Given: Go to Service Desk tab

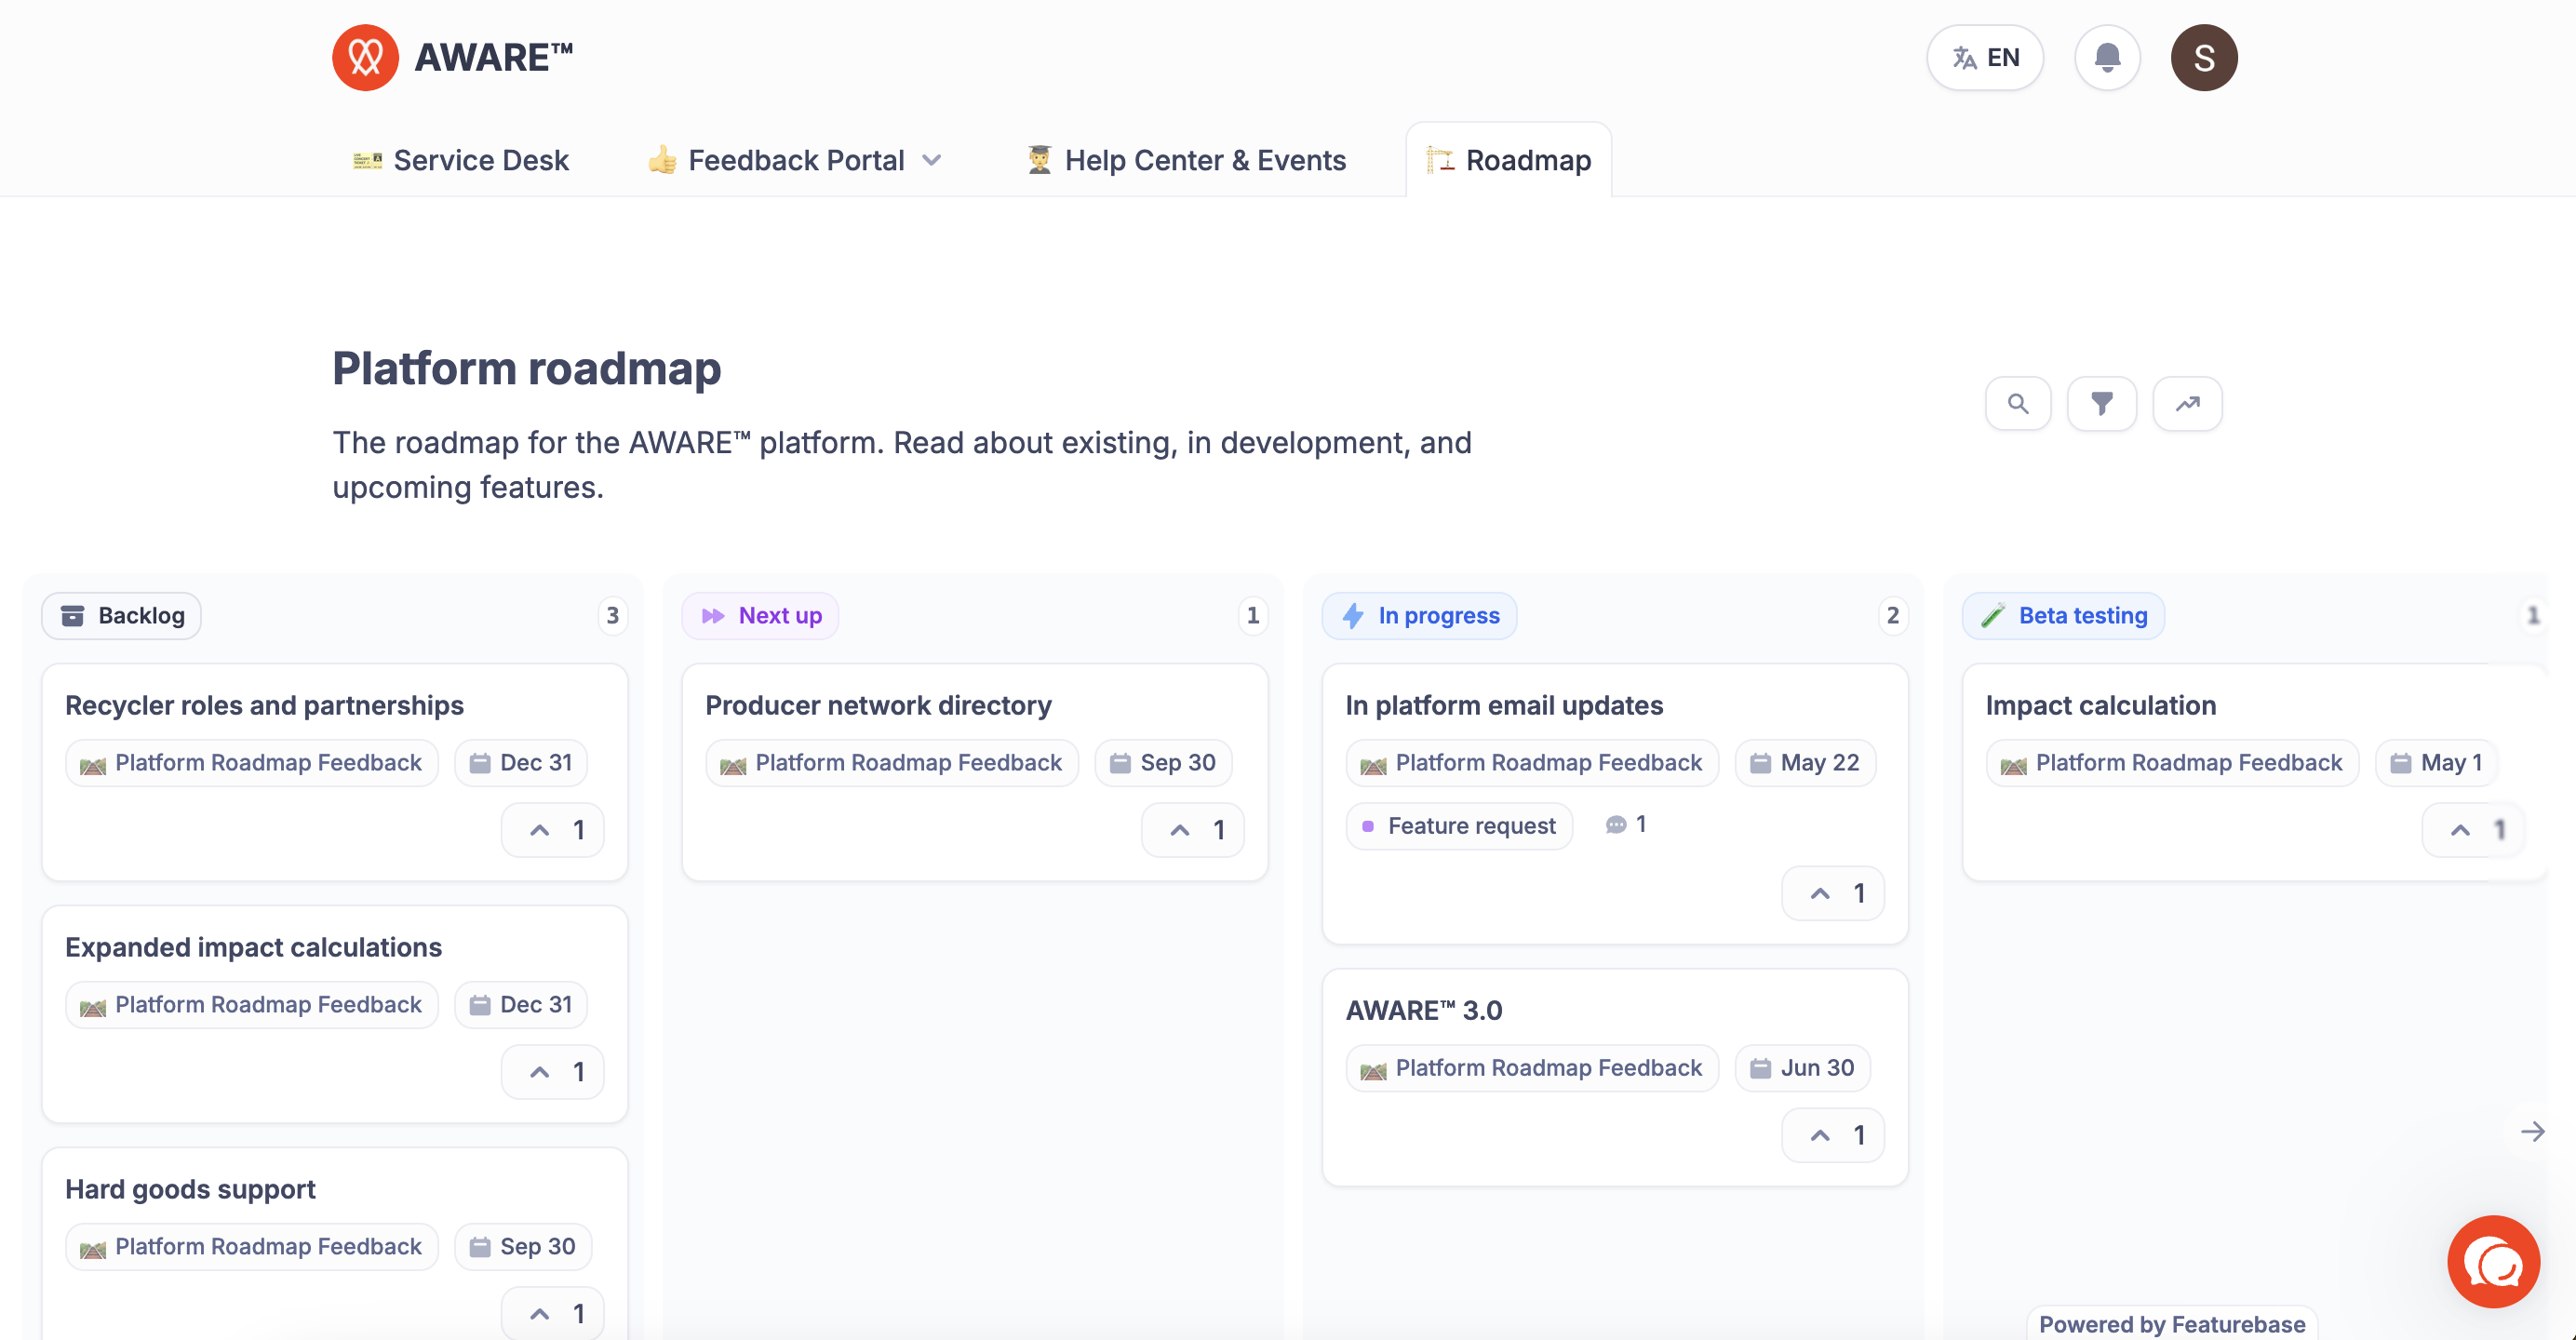Looking at the screenshot, I should point(461,160).
